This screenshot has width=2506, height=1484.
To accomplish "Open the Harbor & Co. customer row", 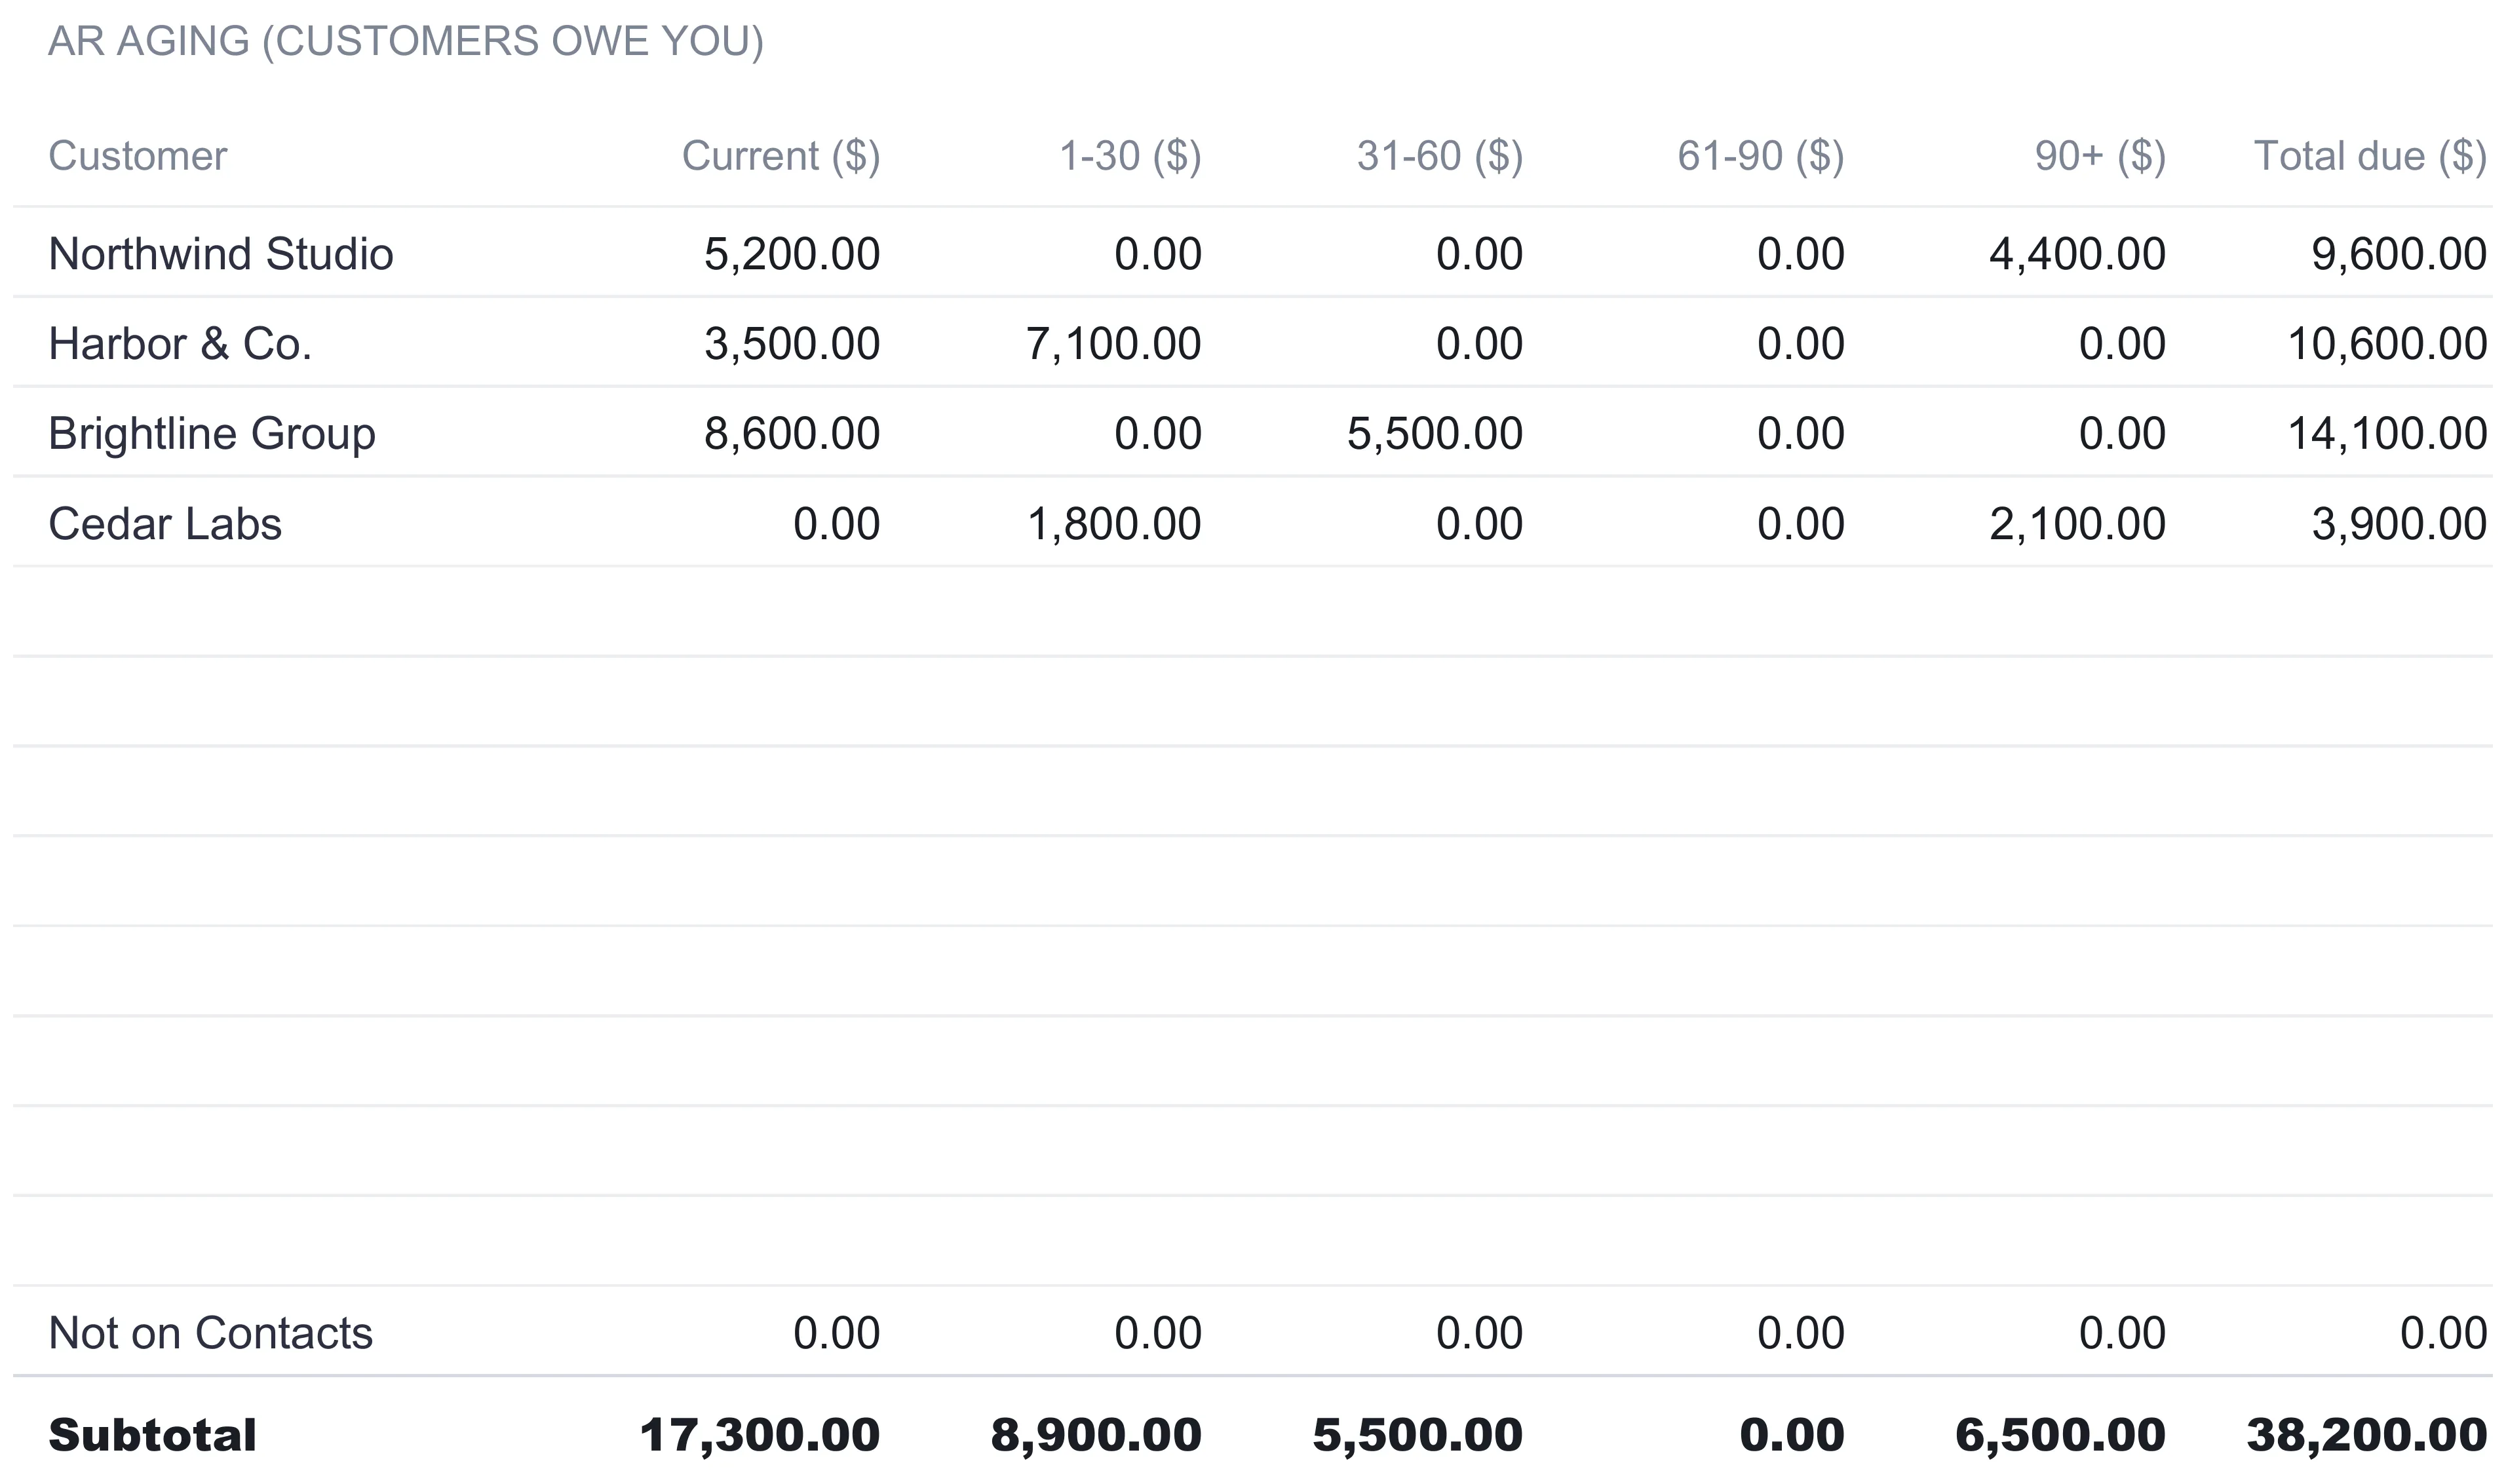I will tap(1252, 343).
